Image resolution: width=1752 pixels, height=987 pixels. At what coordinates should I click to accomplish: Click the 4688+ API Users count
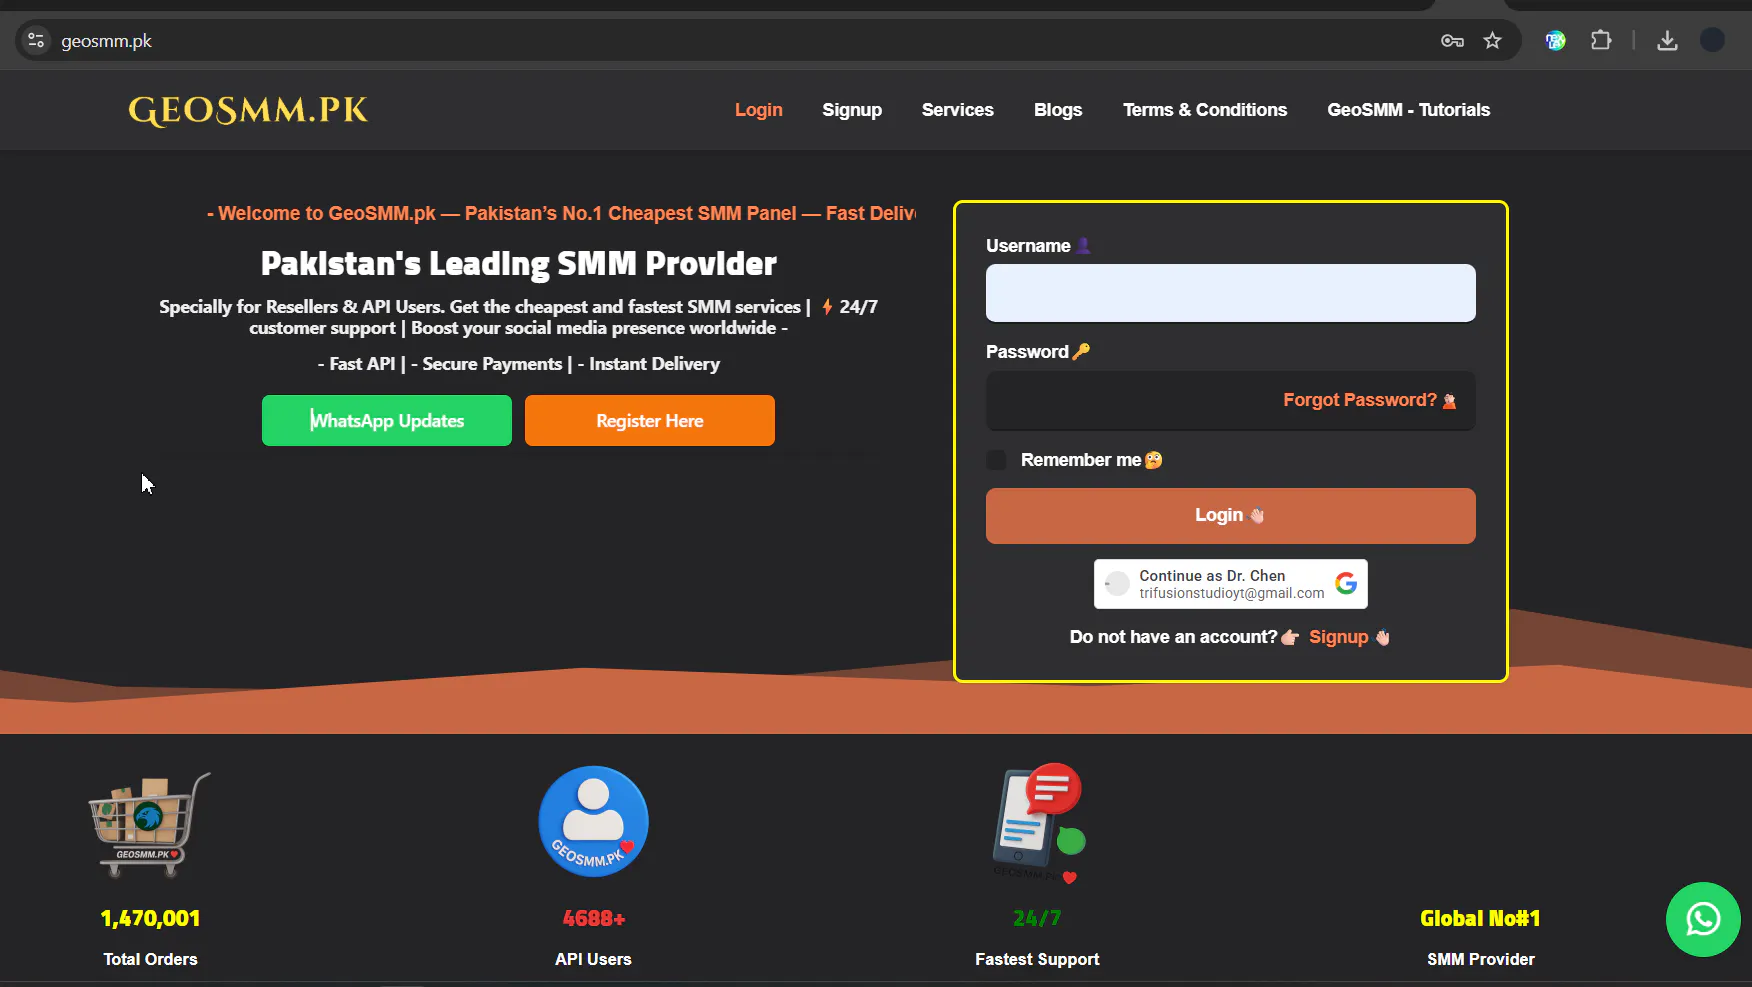594,919
